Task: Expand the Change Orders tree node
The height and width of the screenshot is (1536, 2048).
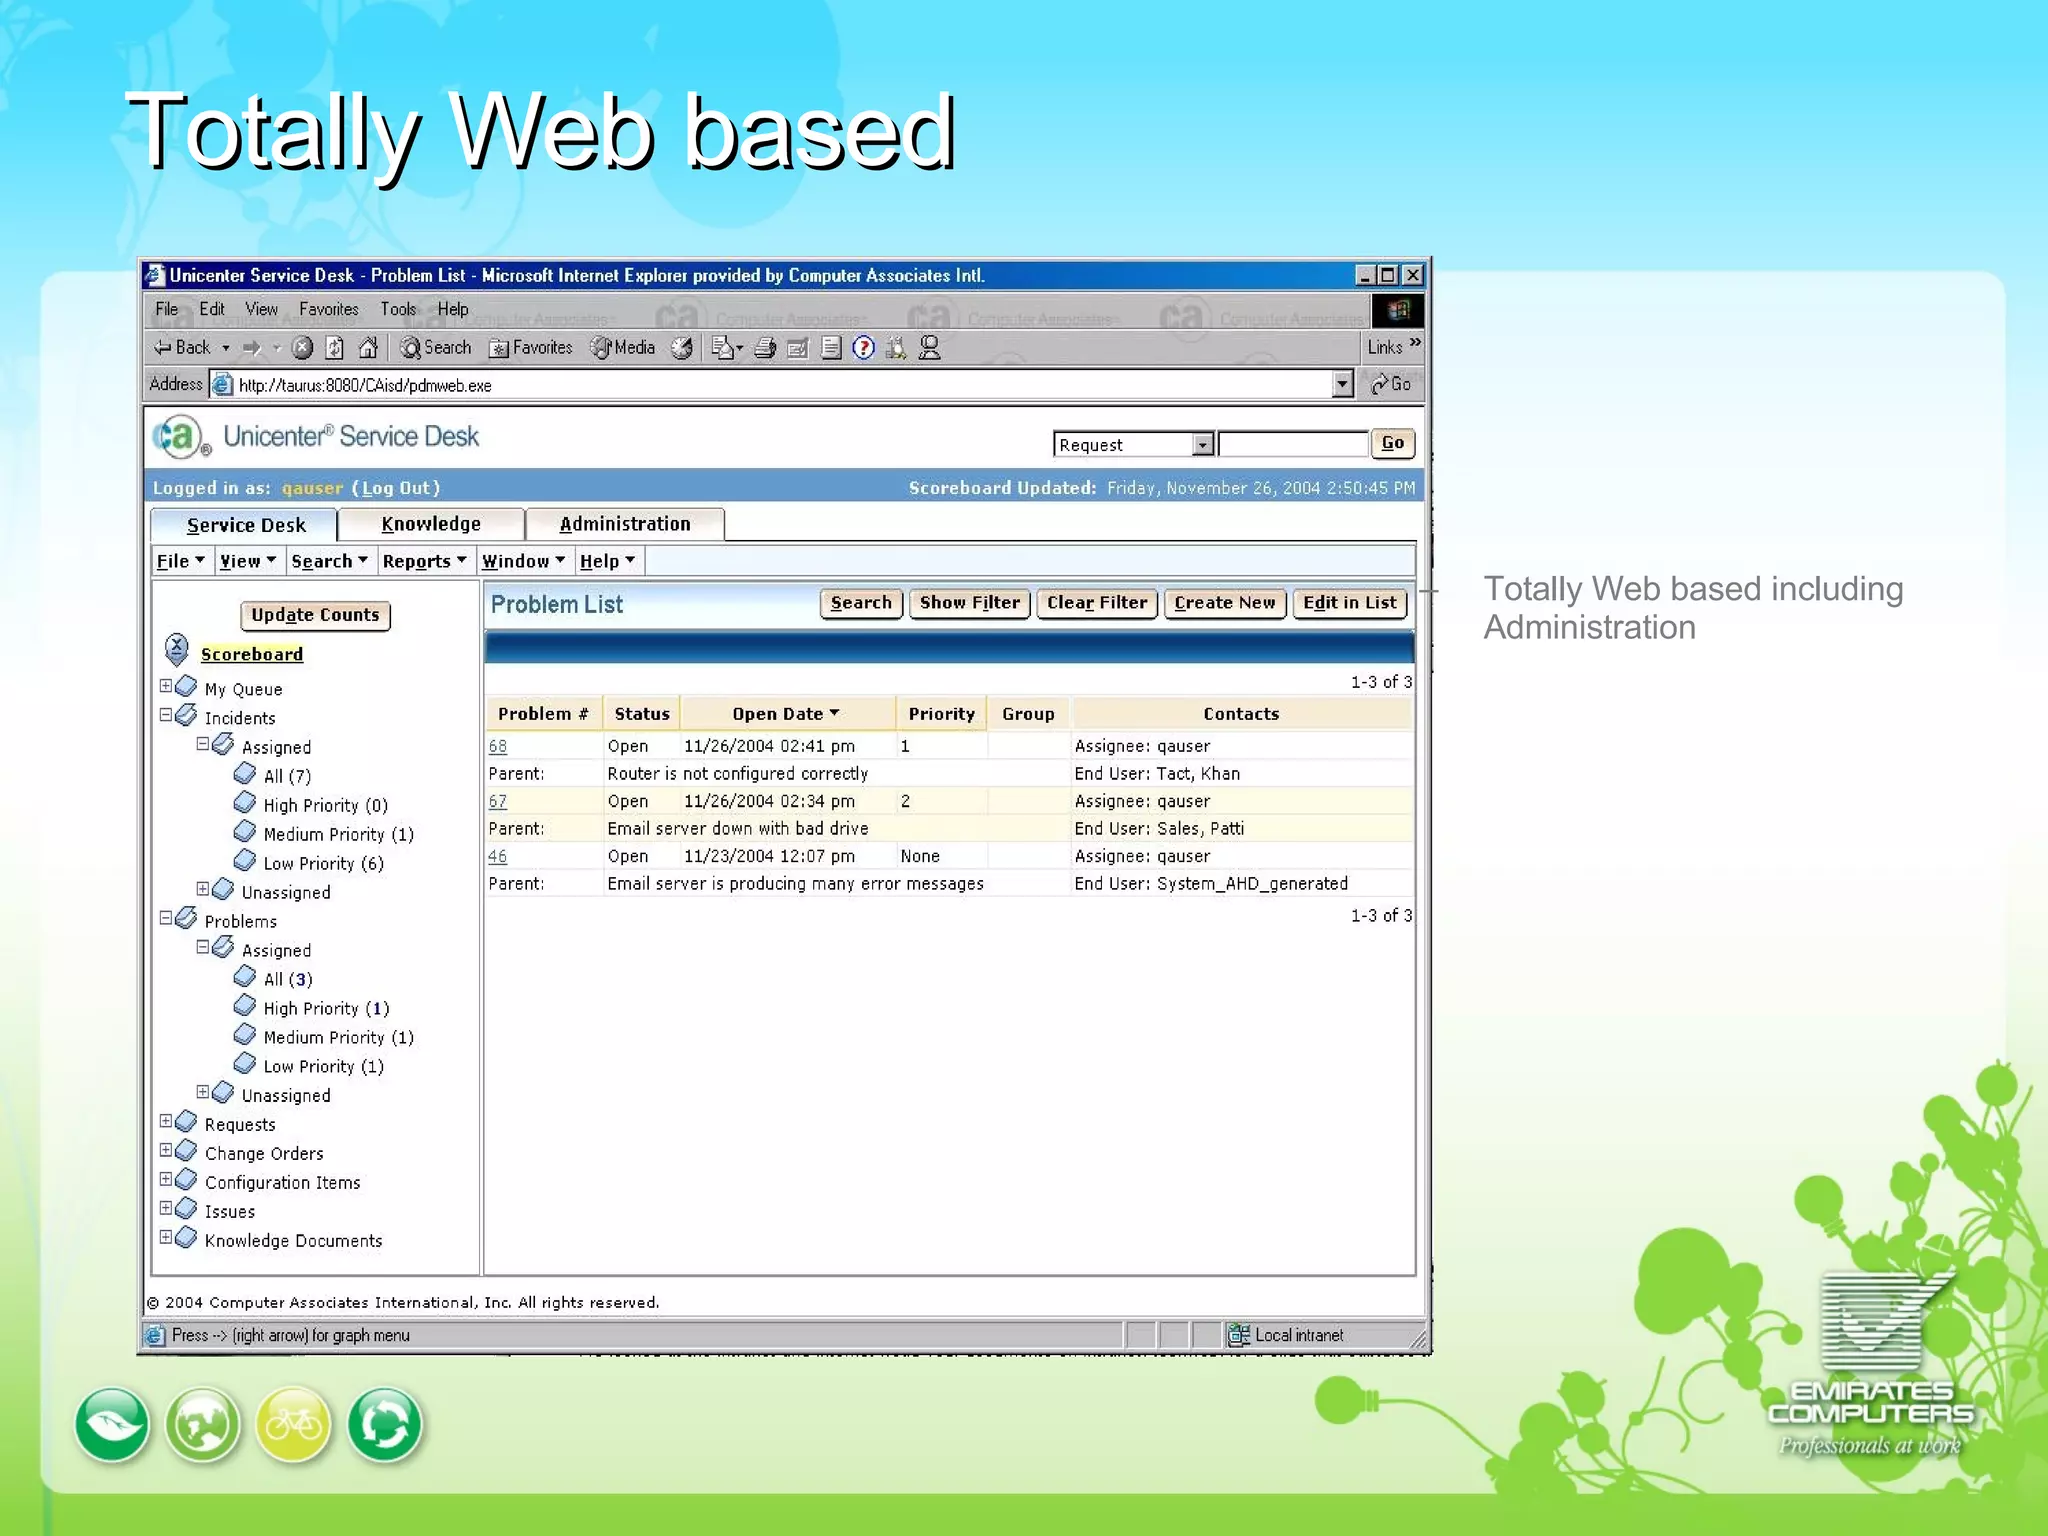Action: click(x=166, y=1150)
